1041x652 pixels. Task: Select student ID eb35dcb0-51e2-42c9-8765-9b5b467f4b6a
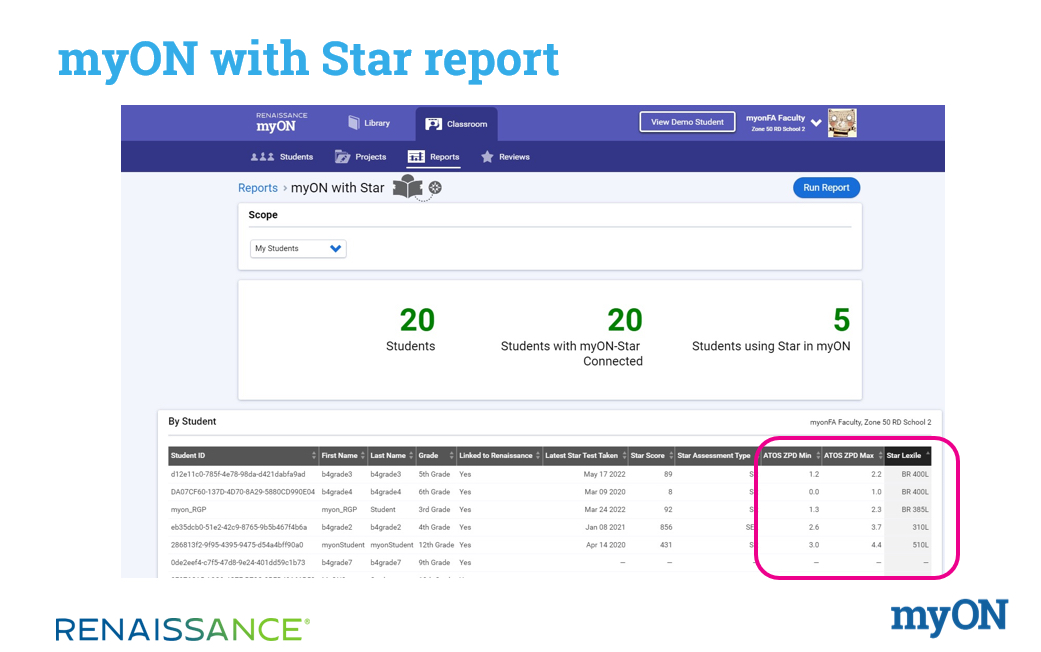point(238,527)
